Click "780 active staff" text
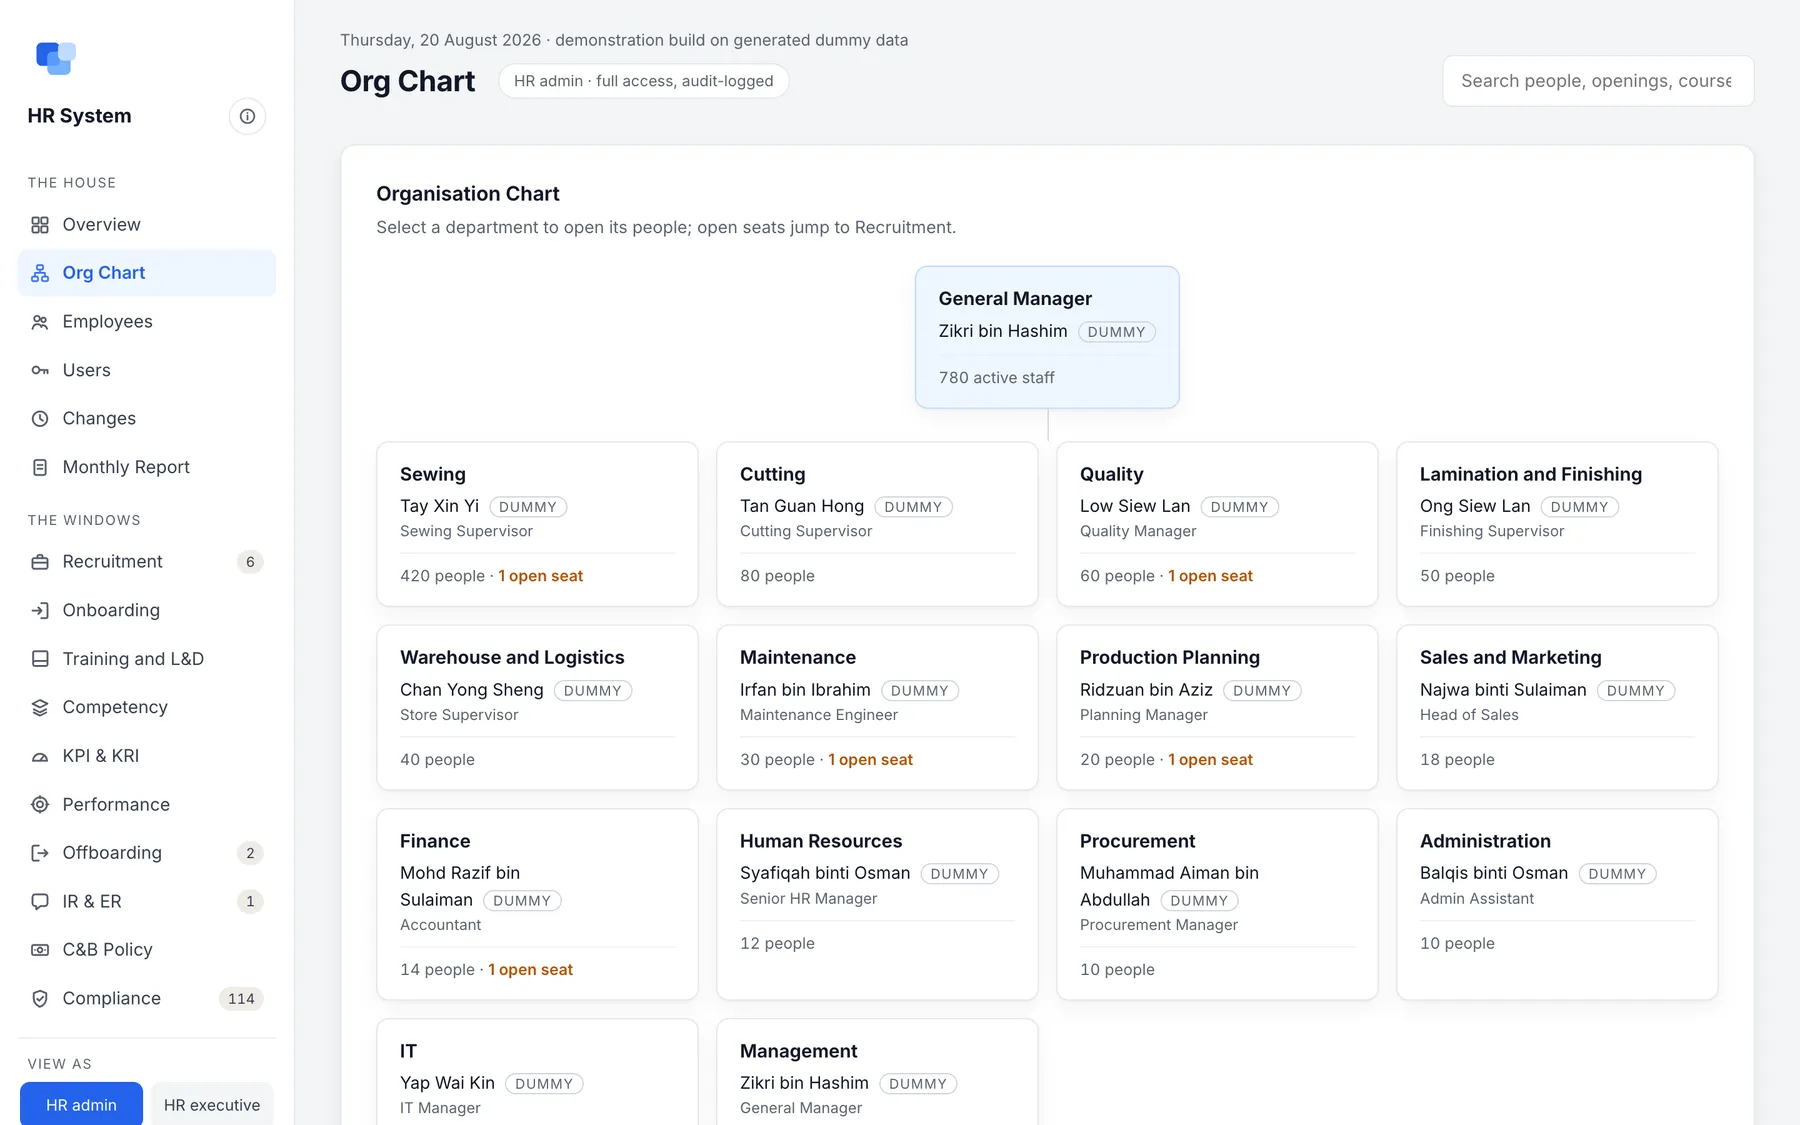This screenshot has width=1800, height=1125. 996,378
